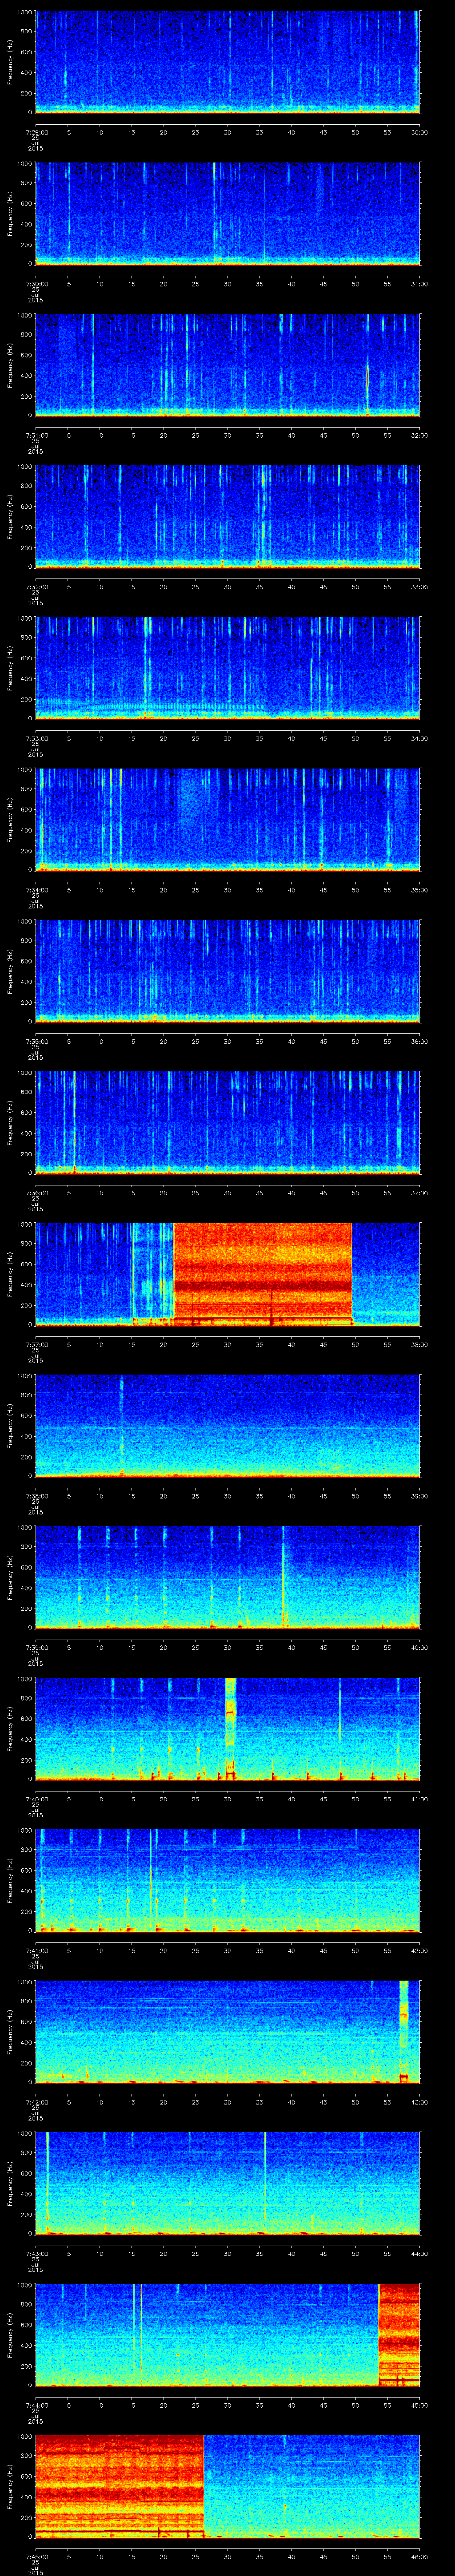Click the 7:40:00 start time label
455x2576 pixels.
[36, 1799]
